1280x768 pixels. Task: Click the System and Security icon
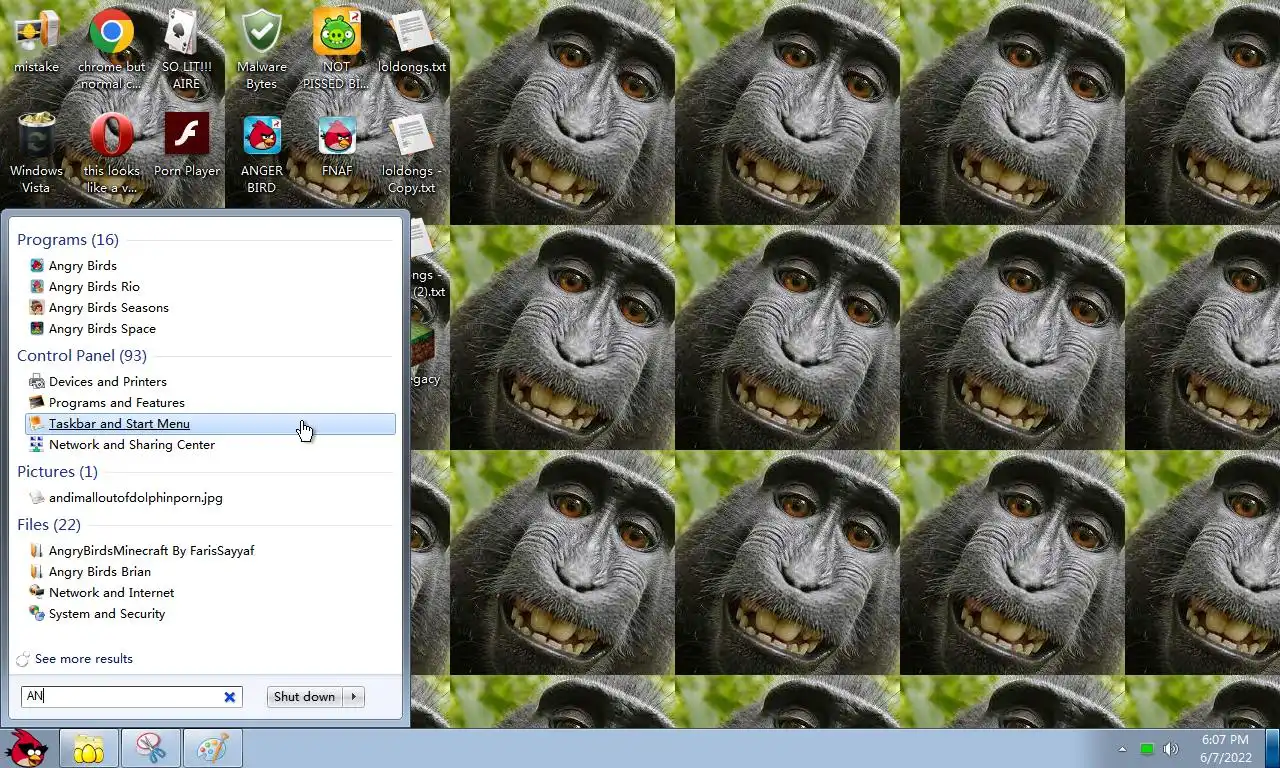[x=37, y=613]
